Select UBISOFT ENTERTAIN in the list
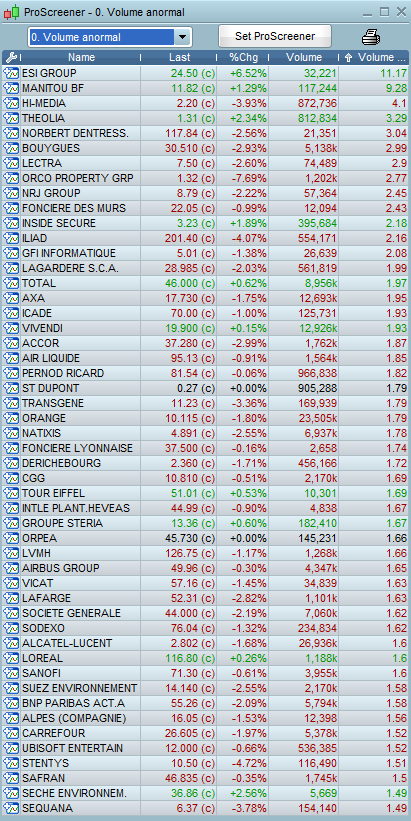 [72, 748]
